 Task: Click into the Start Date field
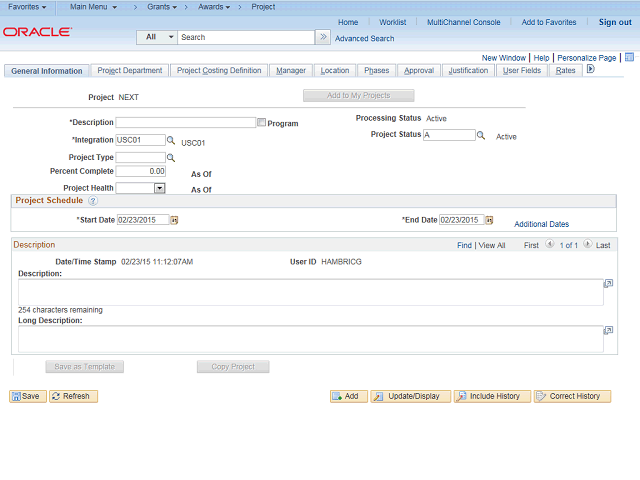[143, 220]
